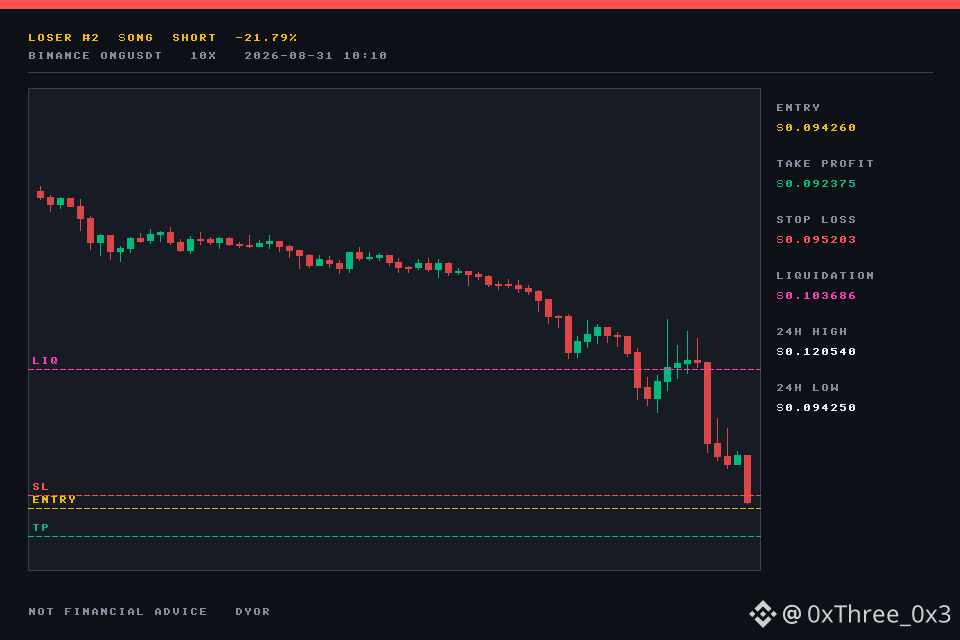
Task: Click the ENTRY heading in the side panel
Action: coord(798,108)
